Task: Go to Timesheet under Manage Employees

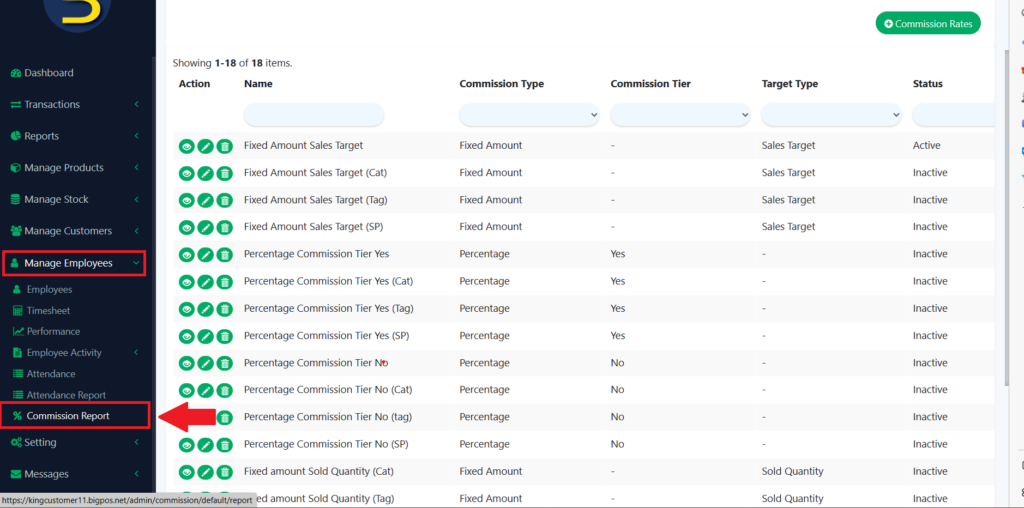Action: click(48, 310)
